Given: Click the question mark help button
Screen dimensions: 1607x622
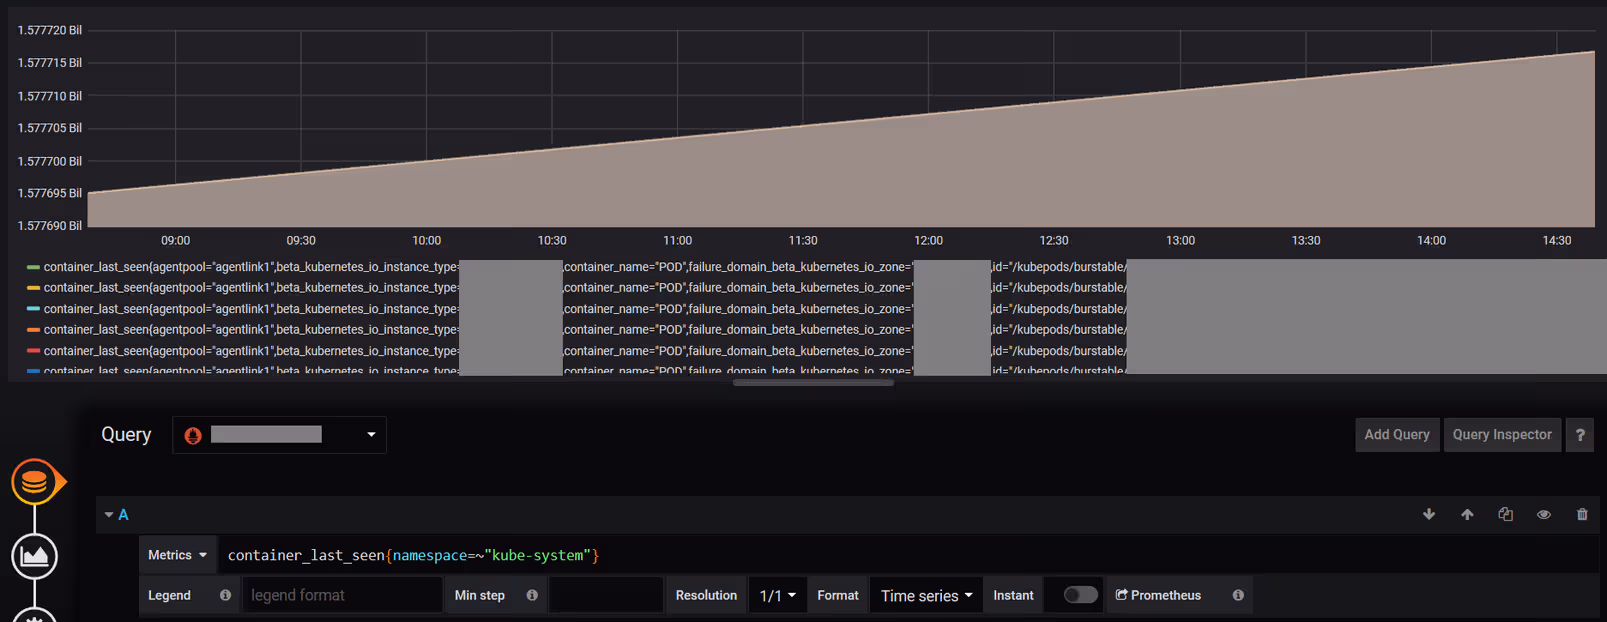Looking at the screenshot, I should click(1580, 435).
